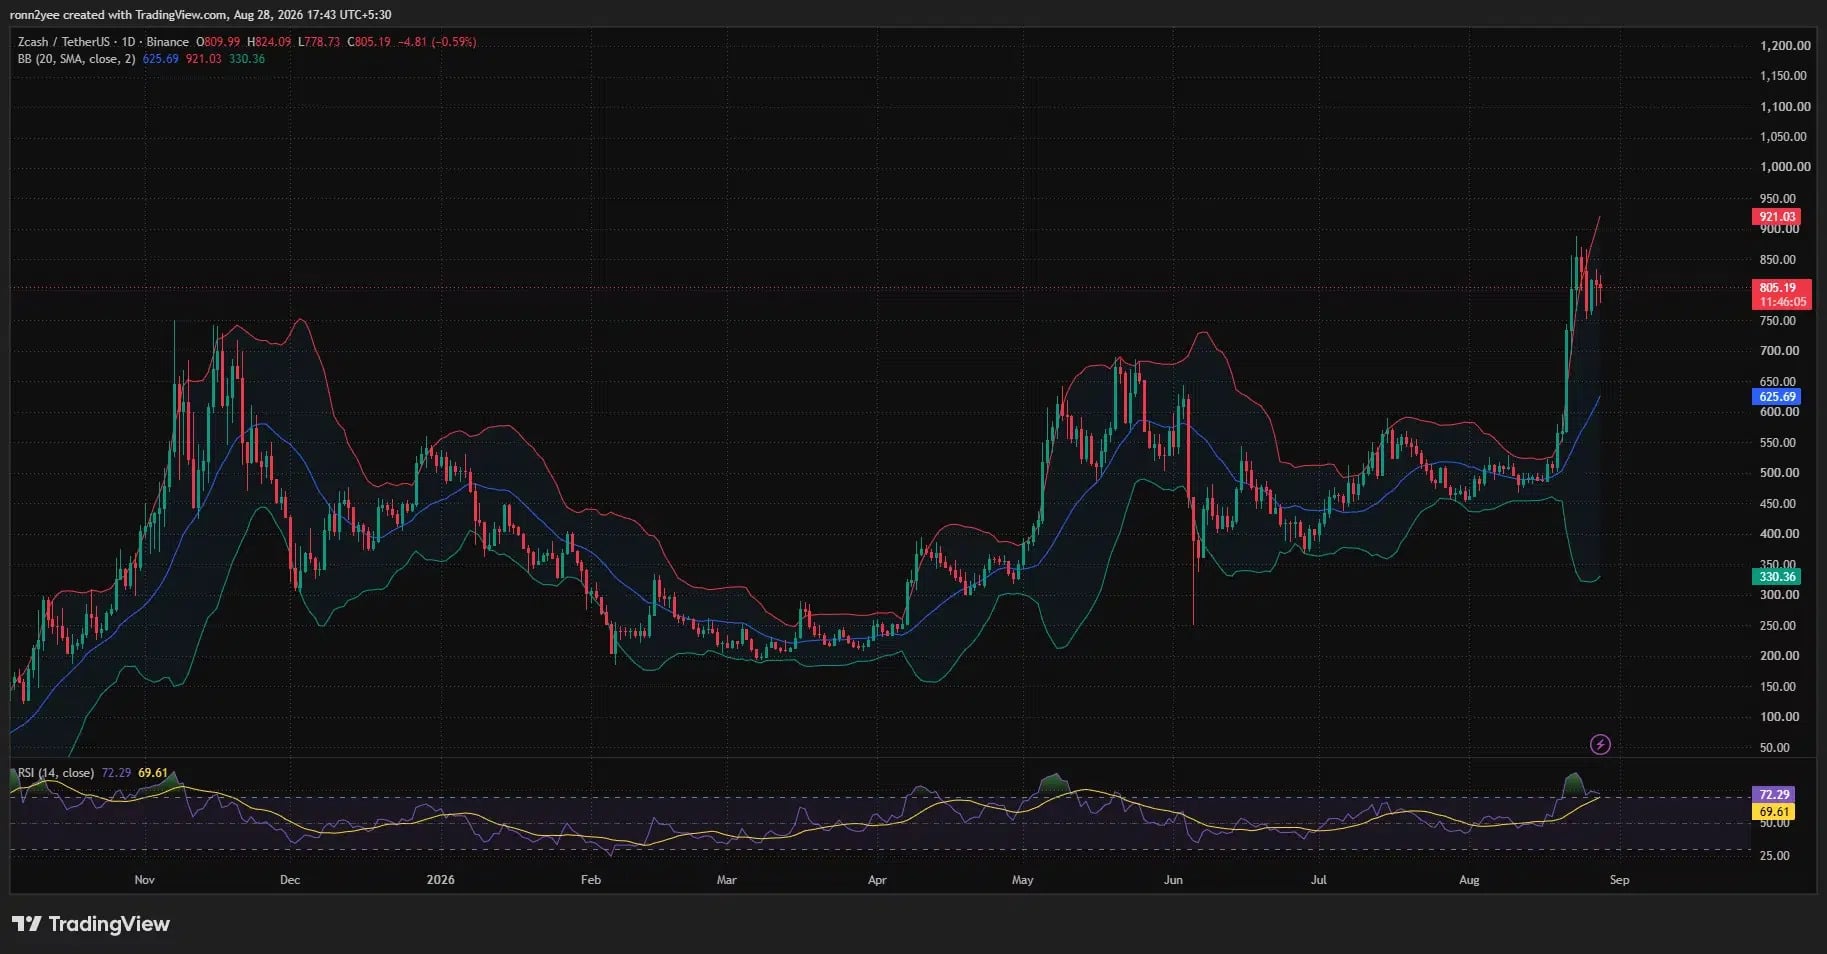Click the open value O809.99

217,42
